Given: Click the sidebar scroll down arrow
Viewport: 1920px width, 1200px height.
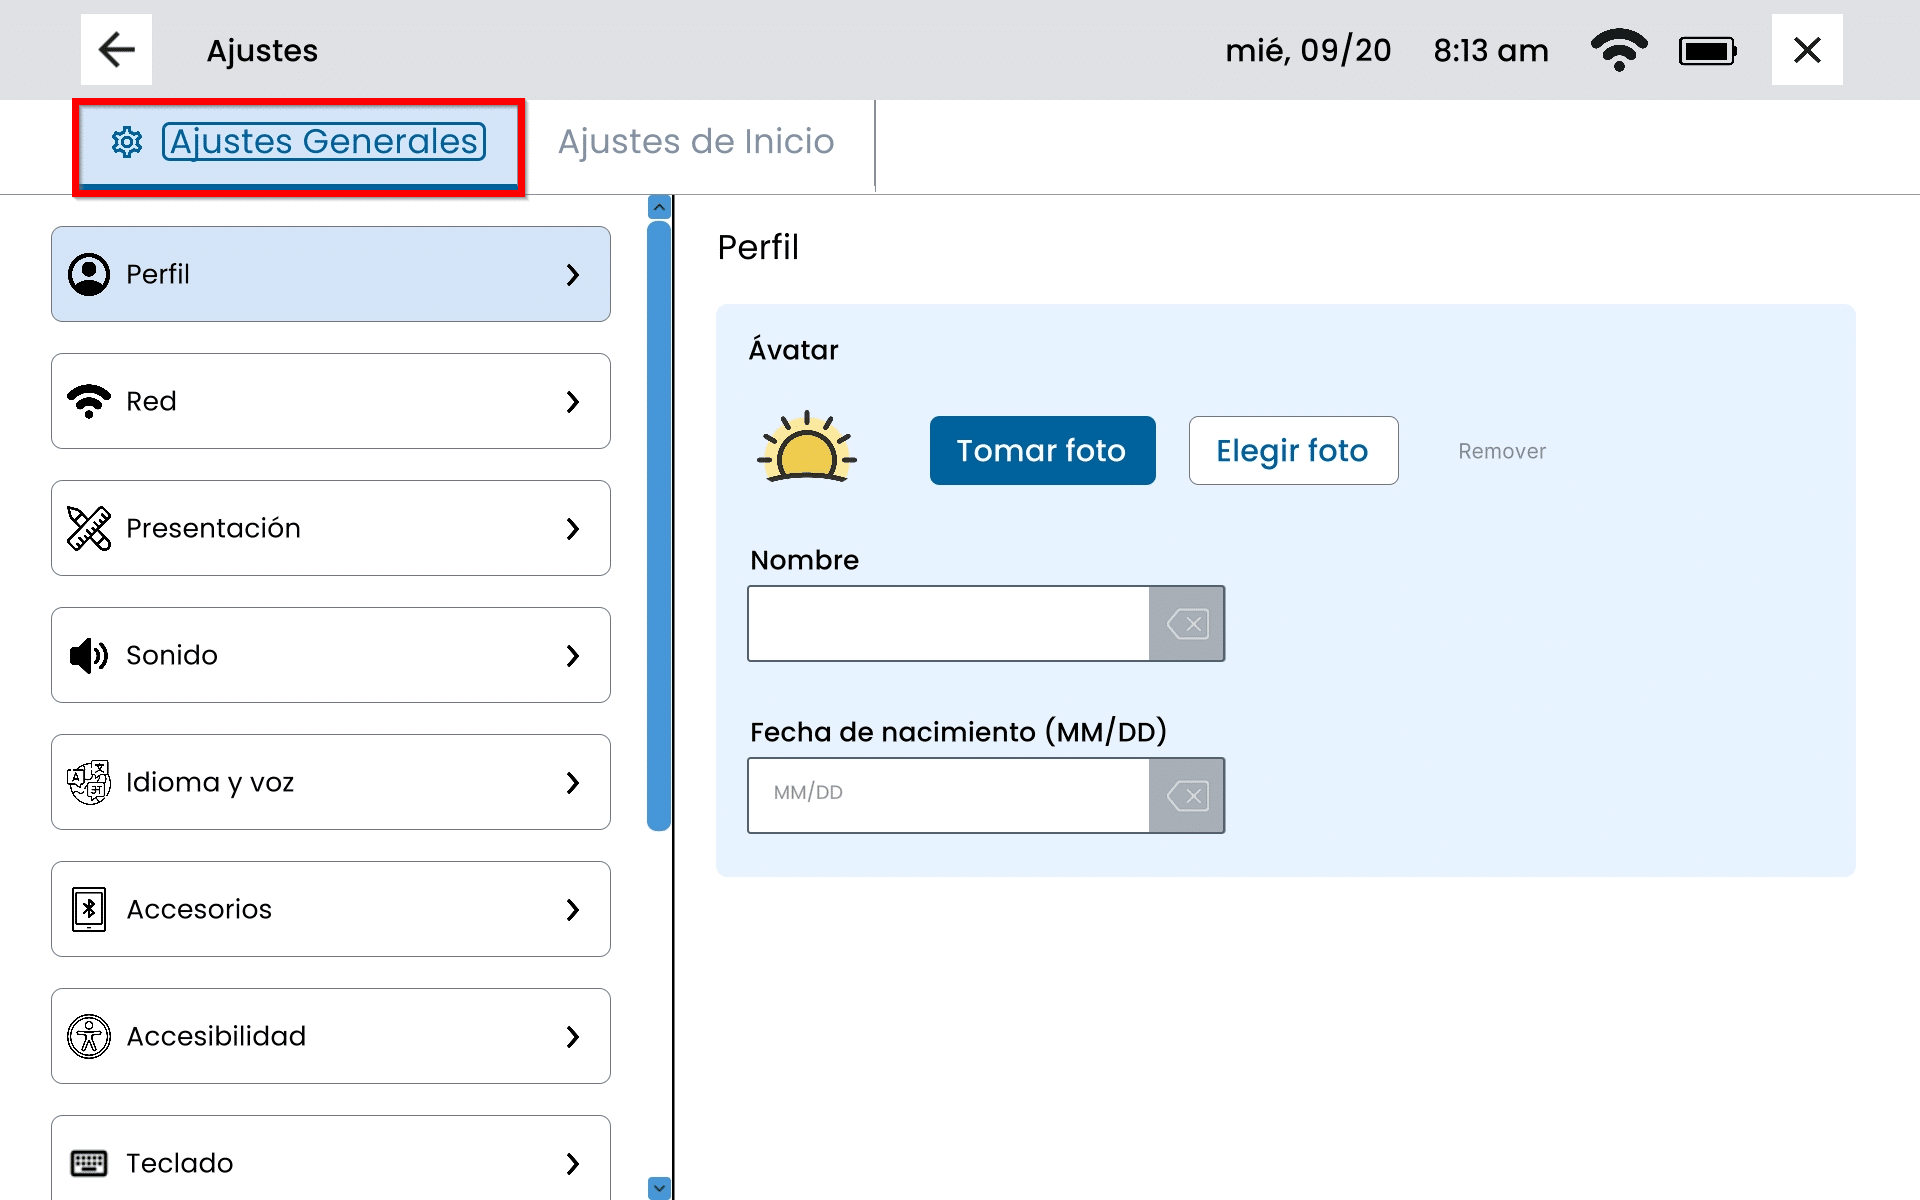Looking at the screenshot, I should (659, 1187).
